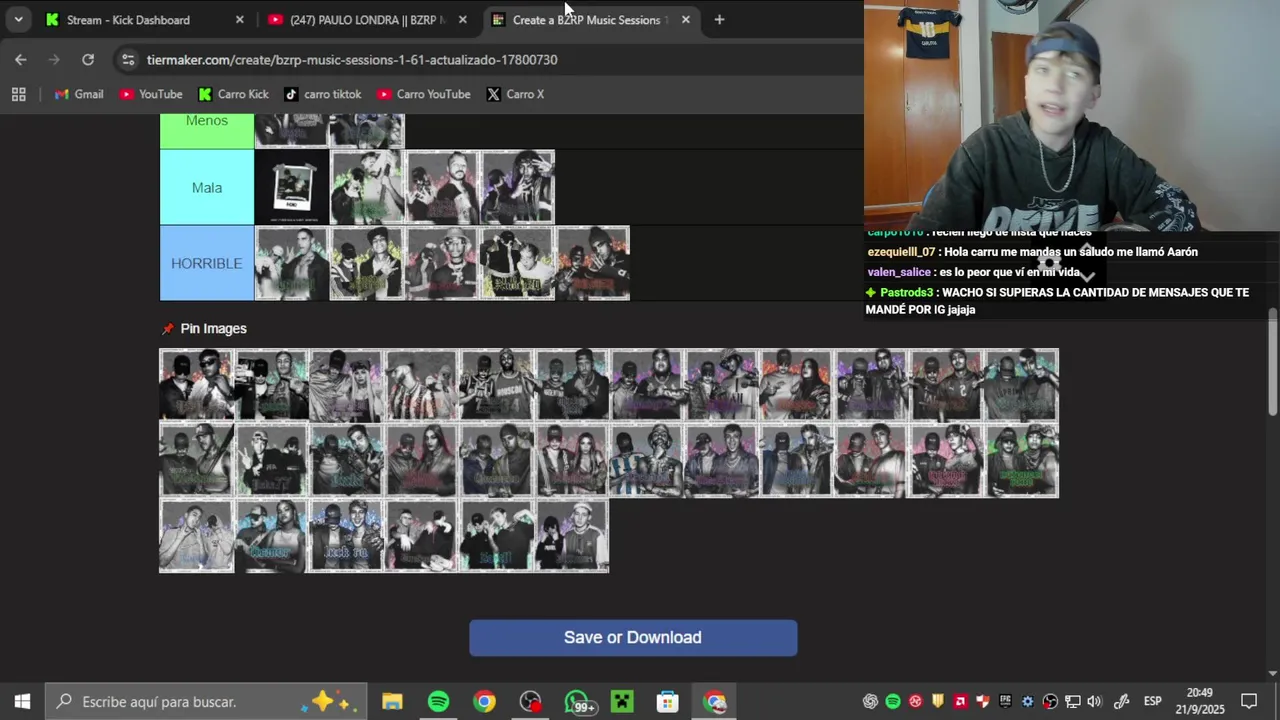Viewport: 1280px width, 720px height.
Task: Open the bookmarks apps grid icon
Action: pyautogui.click(x=18, y=94)
